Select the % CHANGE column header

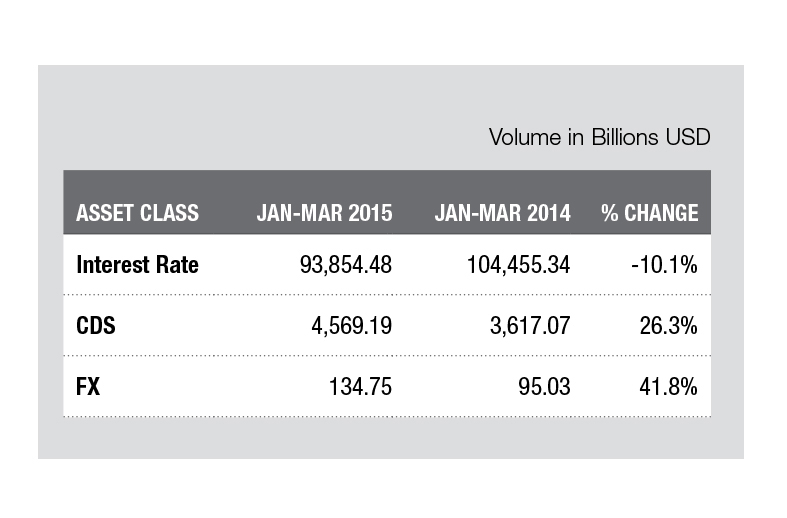click(649, 213)
